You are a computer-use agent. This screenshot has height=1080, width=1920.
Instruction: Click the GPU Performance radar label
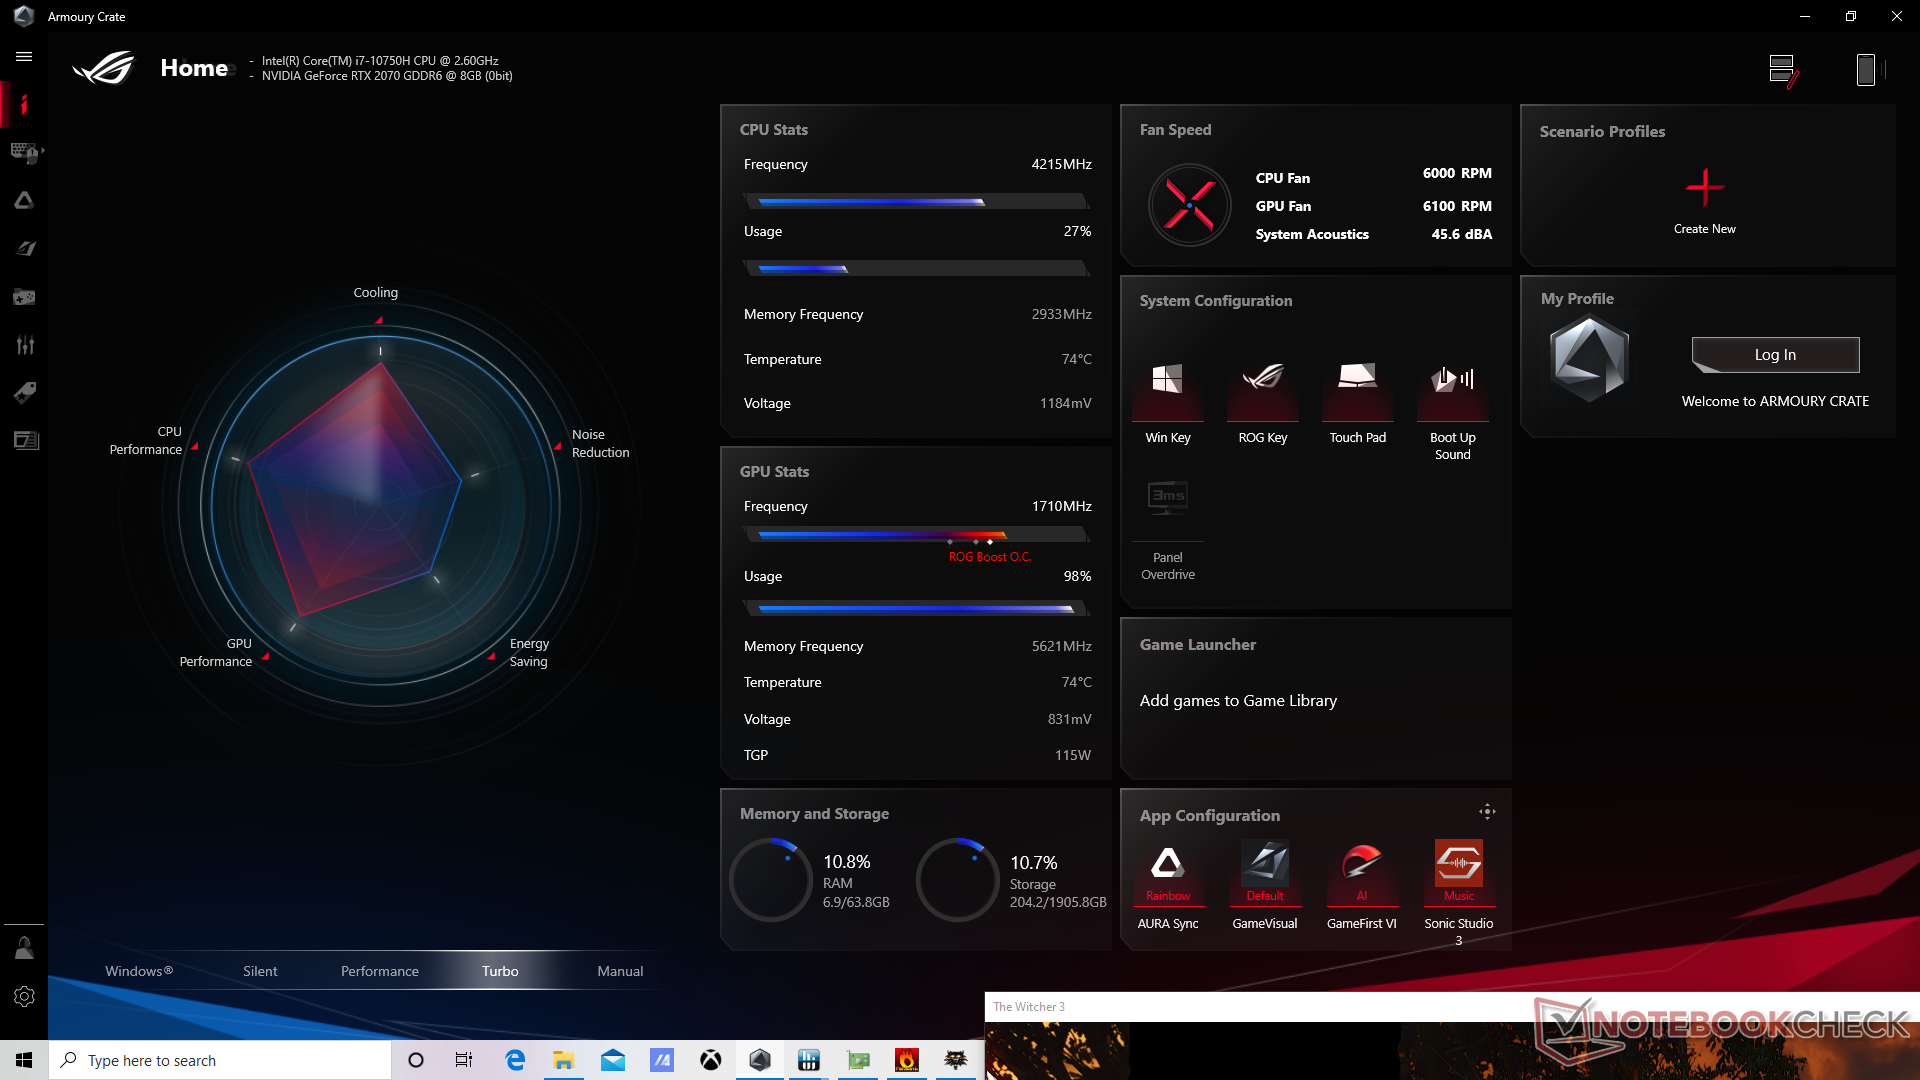[x=216, y=652]
